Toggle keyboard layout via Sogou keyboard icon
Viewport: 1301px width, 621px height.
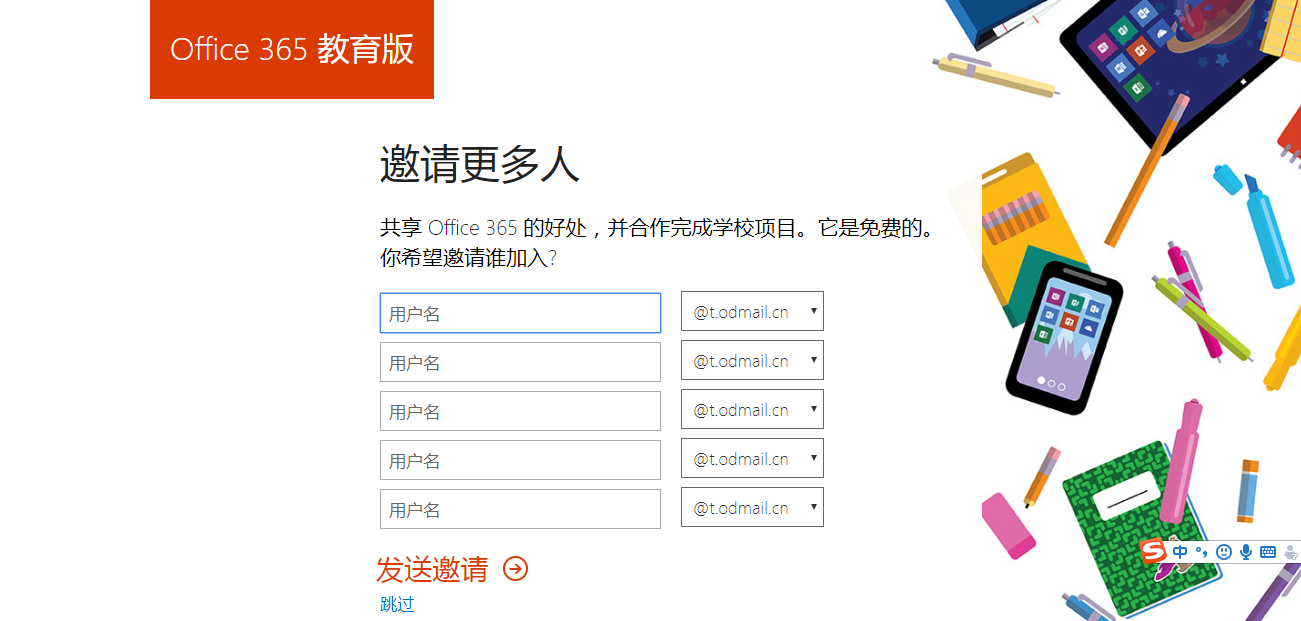(x=1267, y=551)
